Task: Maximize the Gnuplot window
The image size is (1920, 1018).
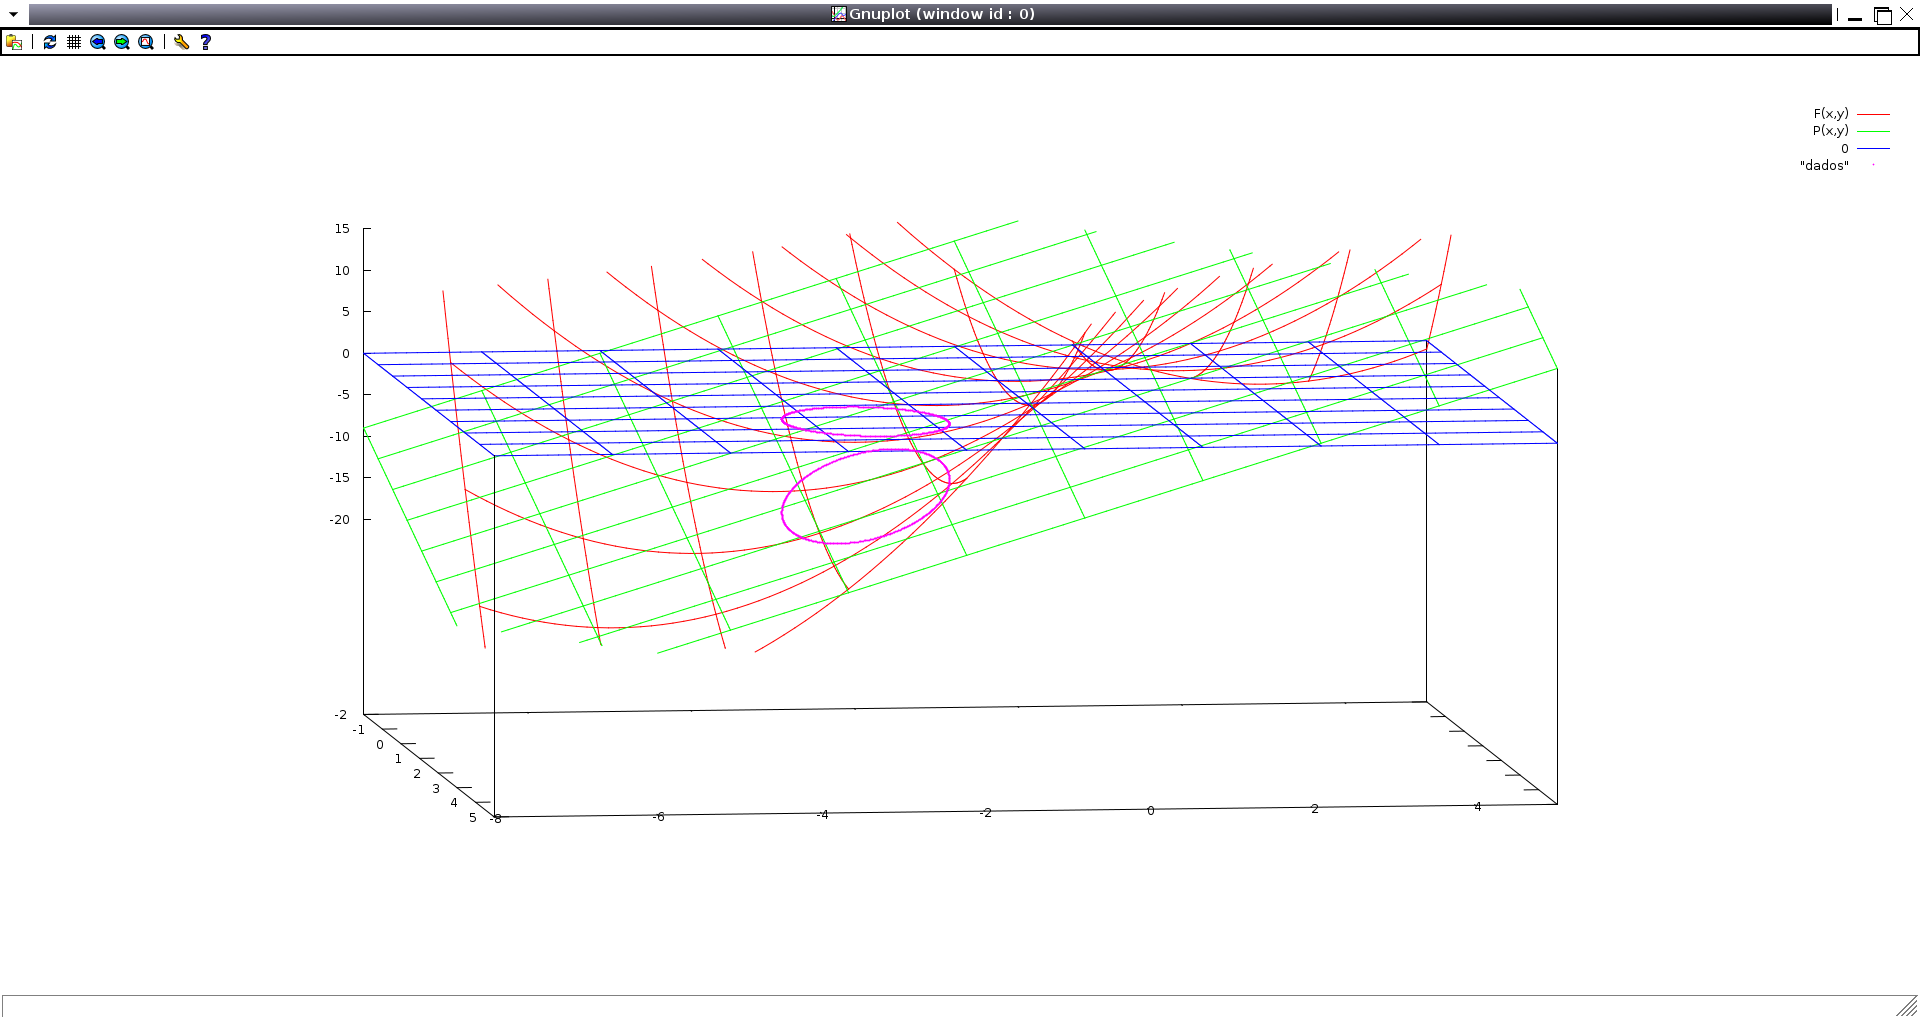Action: click(1882, 15)
